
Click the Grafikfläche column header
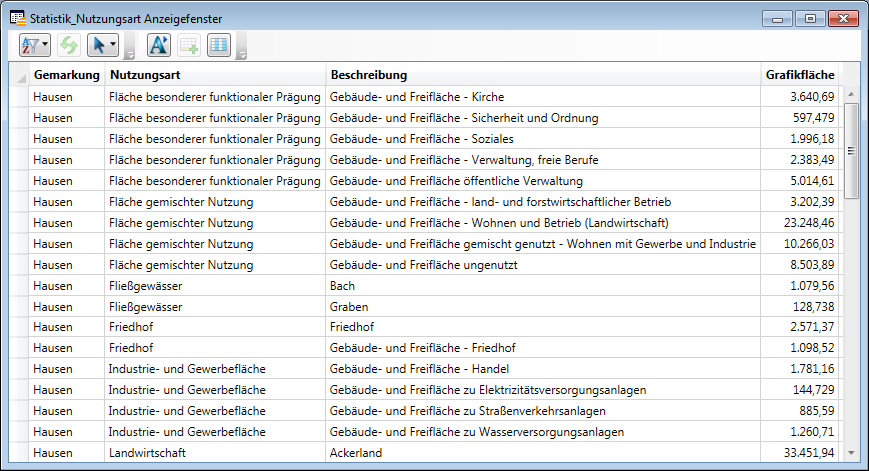point(799,75)
